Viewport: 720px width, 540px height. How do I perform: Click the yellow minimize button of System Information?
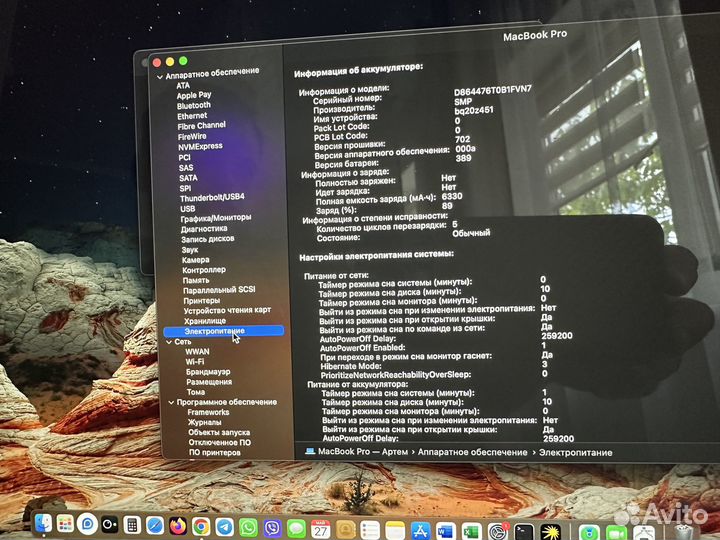click(170, 62)
